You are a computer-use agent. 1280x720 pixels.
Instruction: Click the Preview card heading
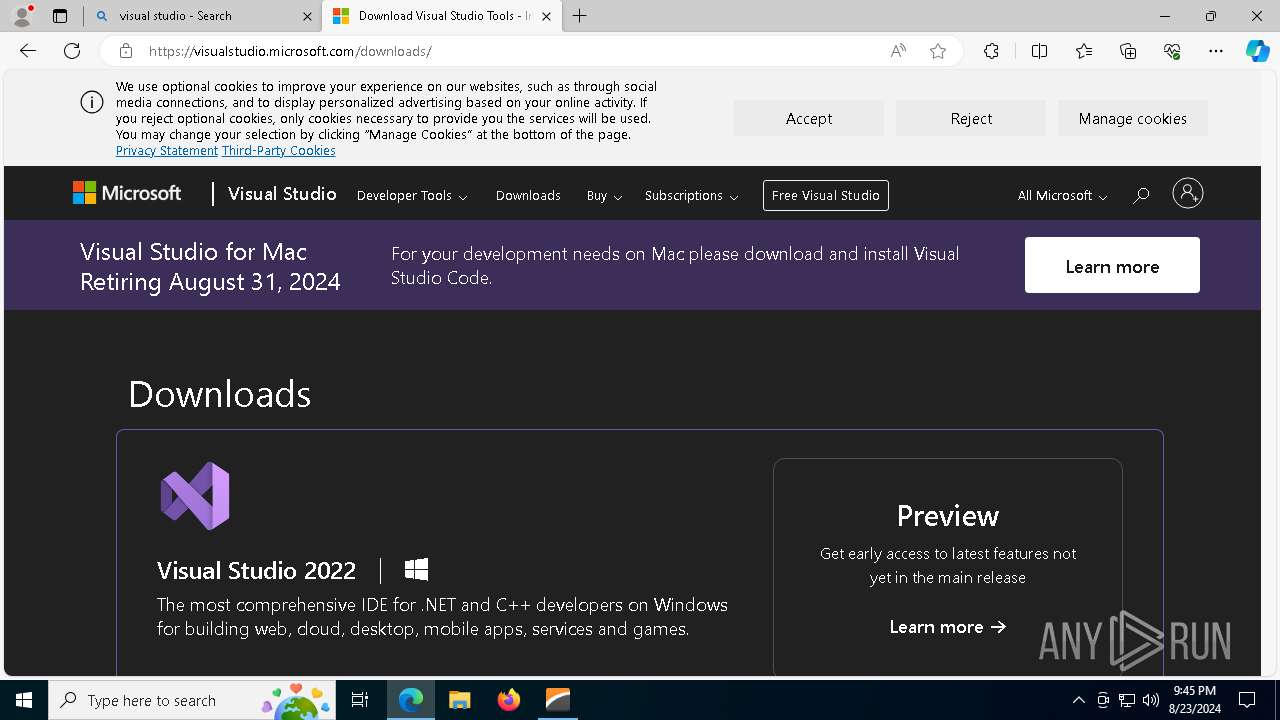(948, 515)
